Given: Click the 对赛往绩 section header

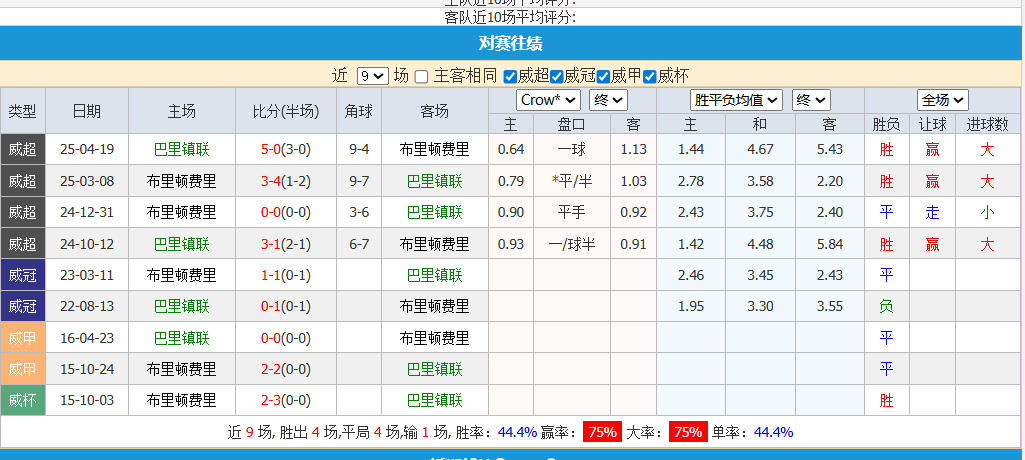Looking at the screenshot, I should [511, 44].
